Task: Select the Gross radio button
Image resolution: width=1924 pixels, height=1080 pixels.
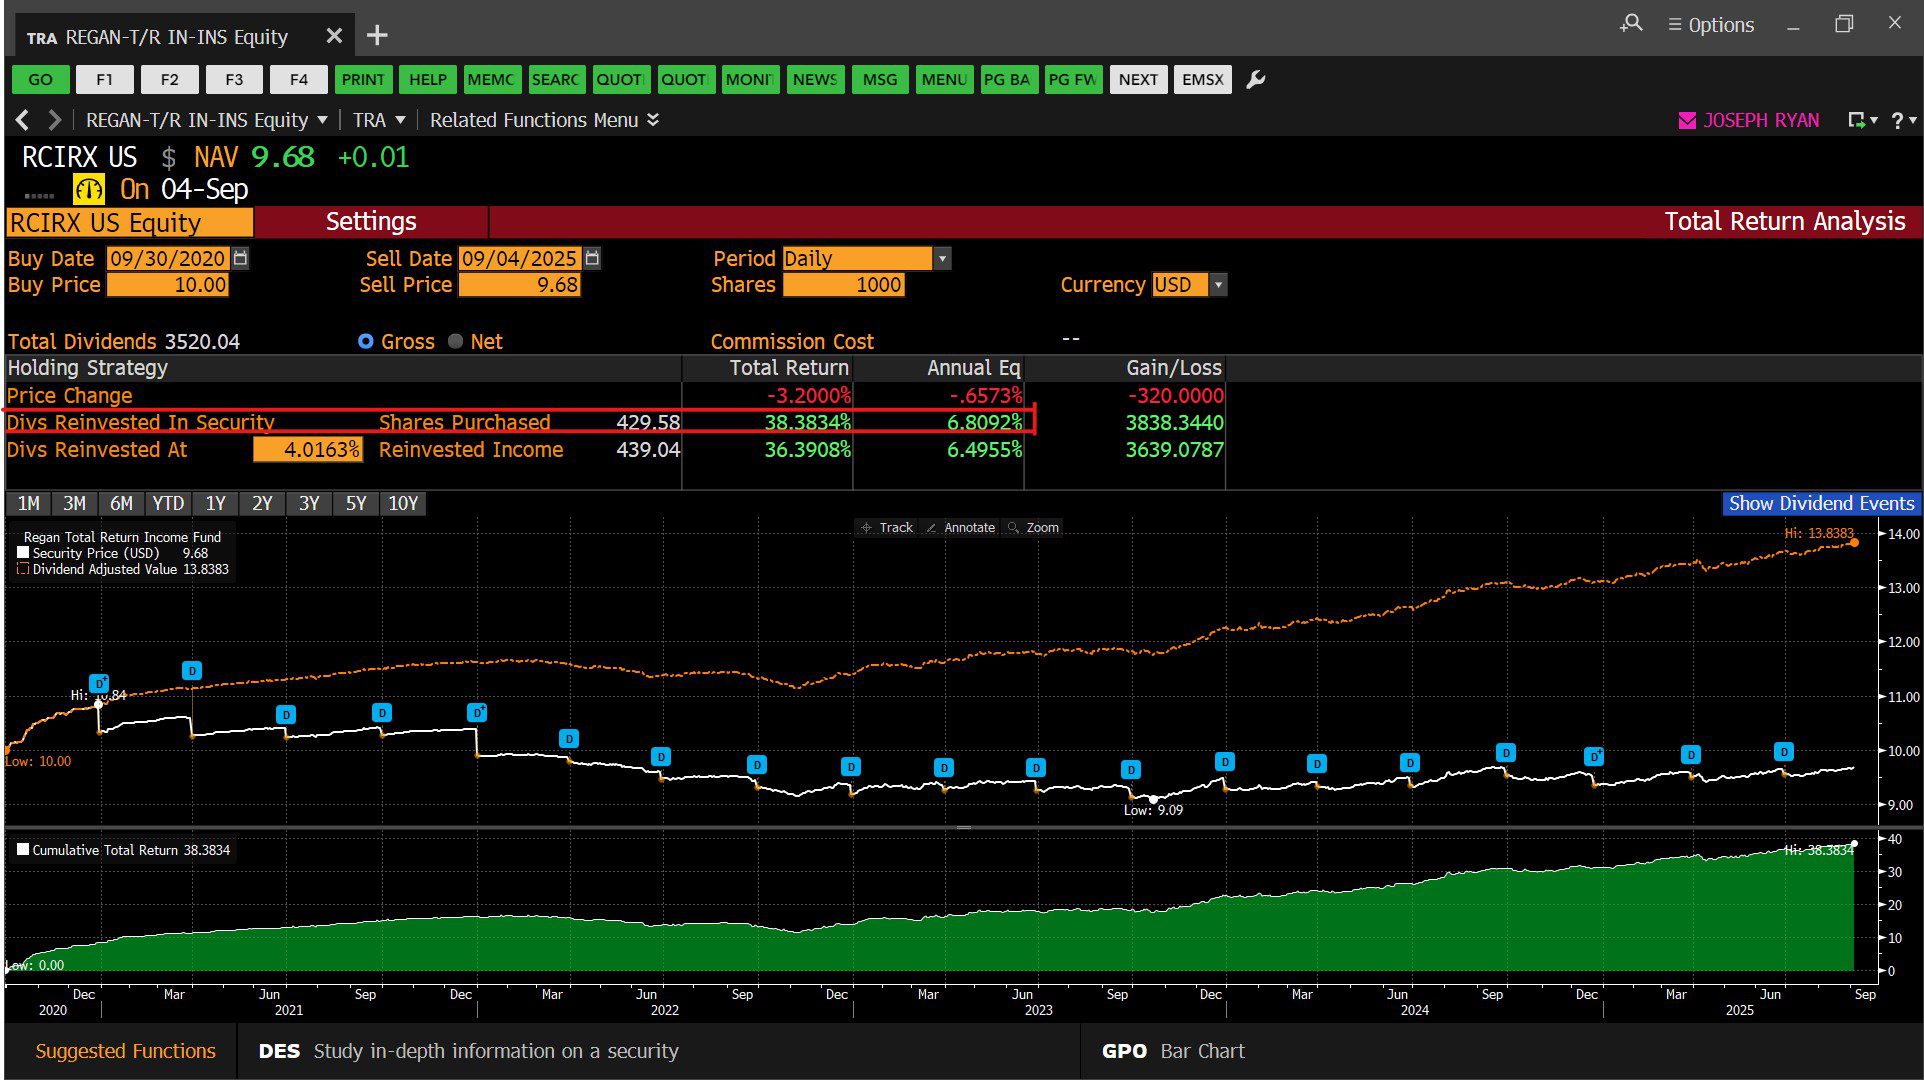Action: [x=366, y=341]
